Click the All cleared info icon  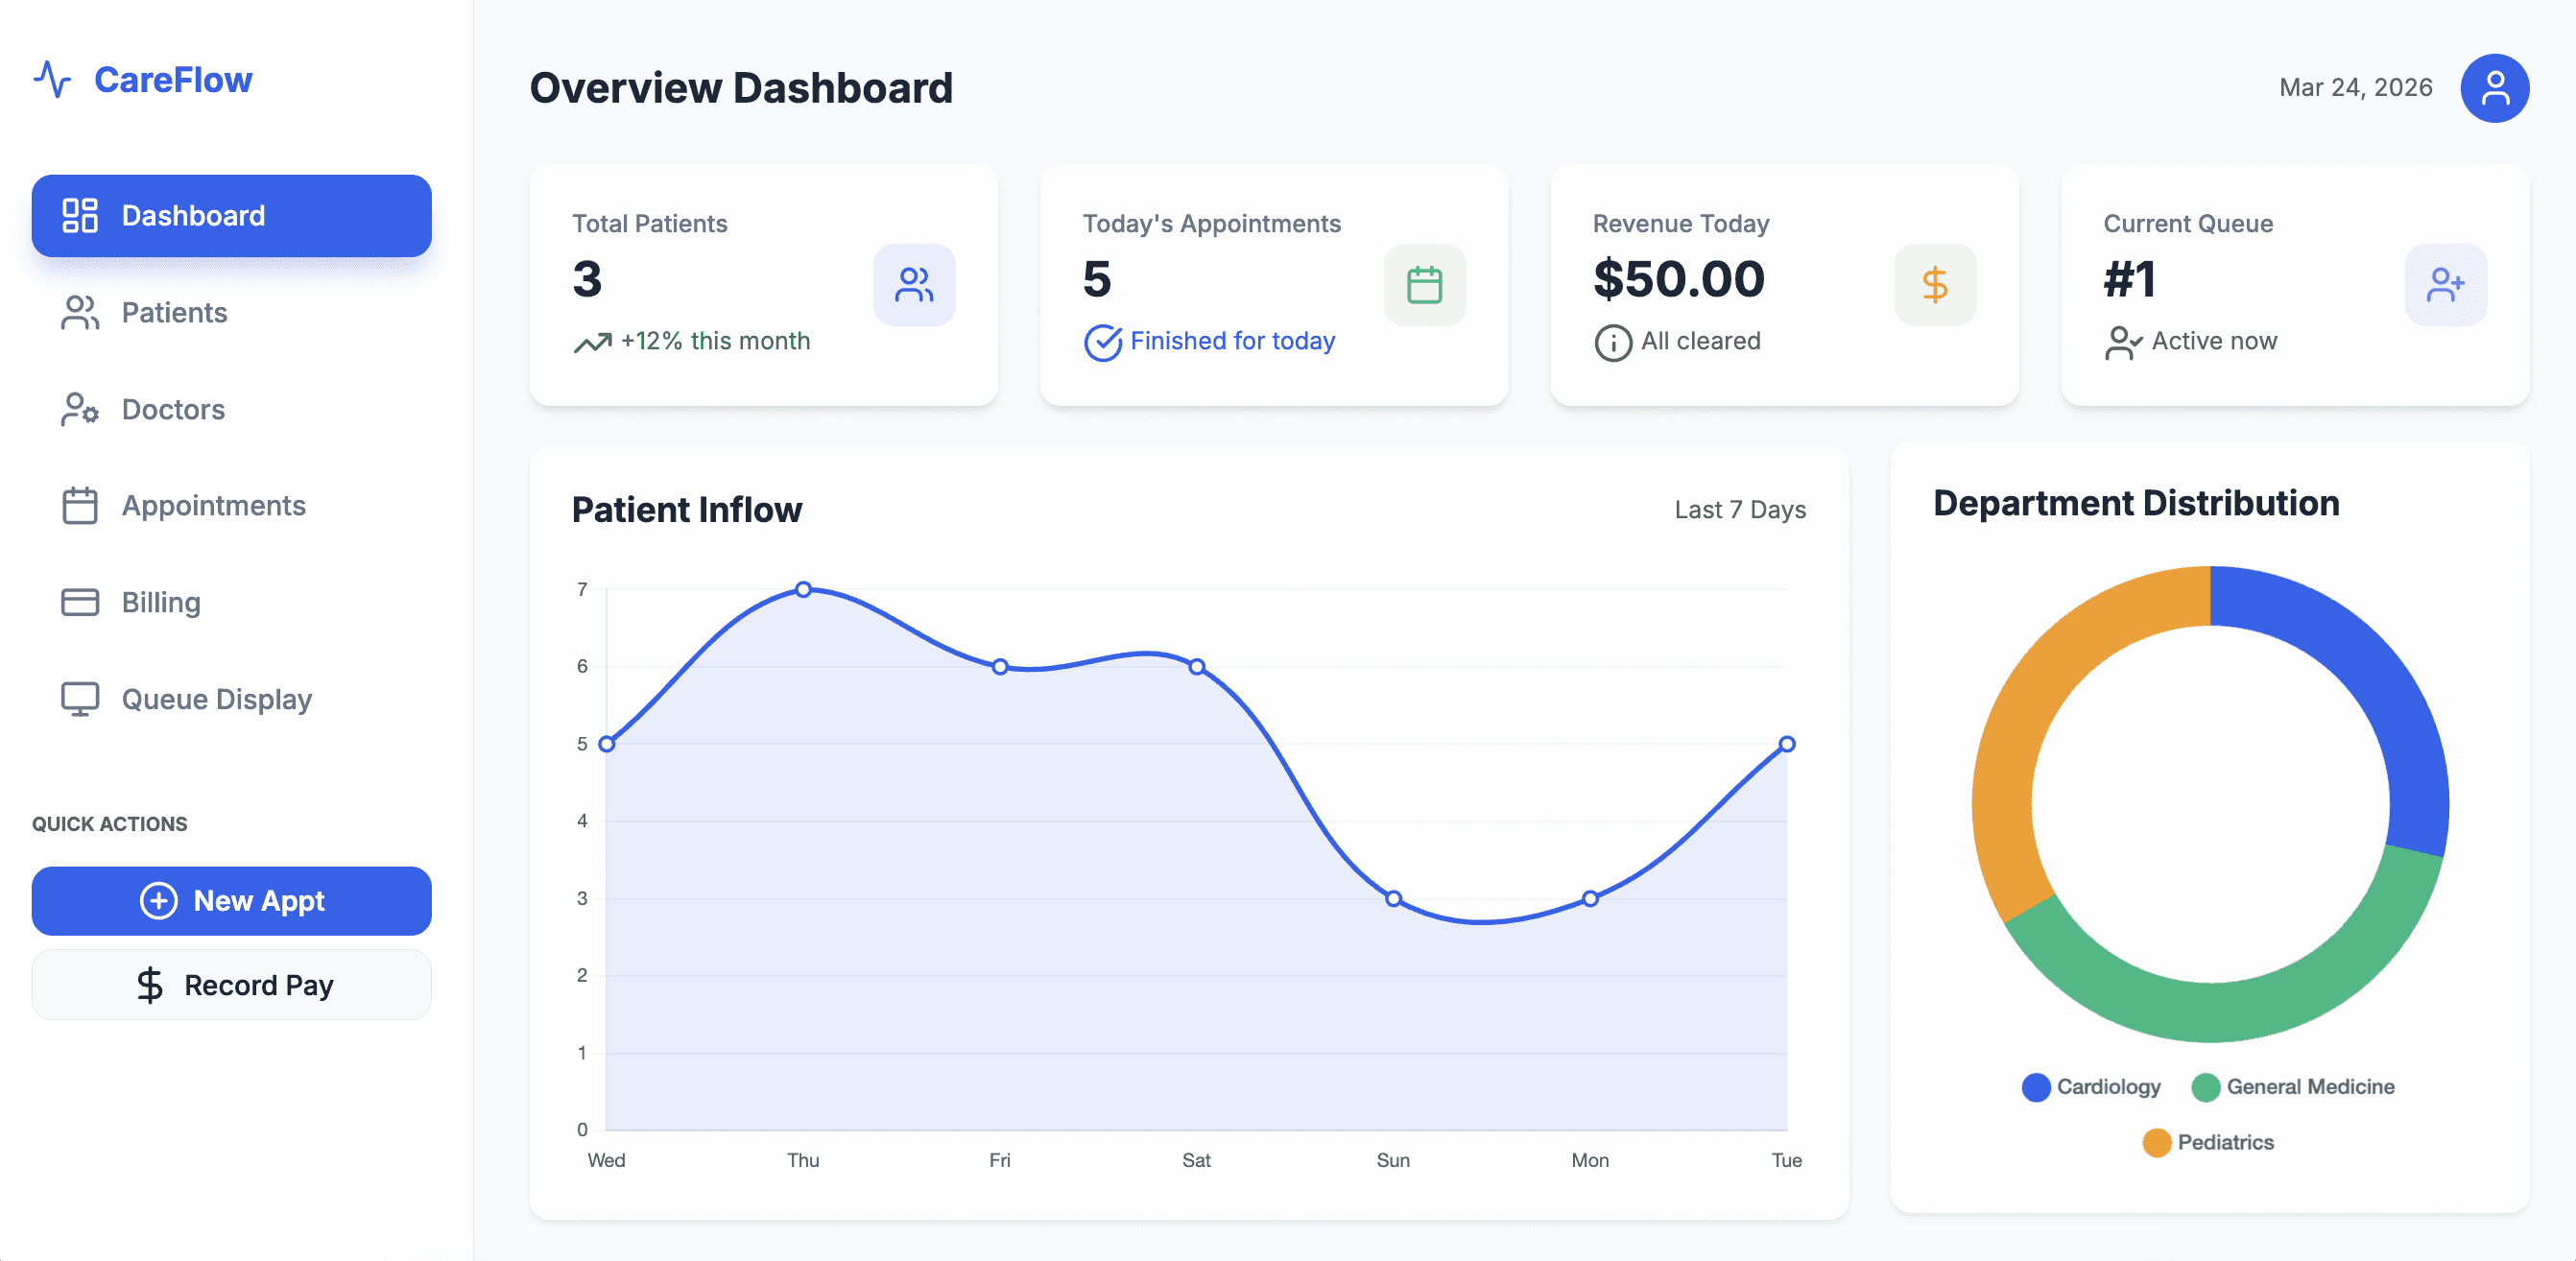(1612, 343)
